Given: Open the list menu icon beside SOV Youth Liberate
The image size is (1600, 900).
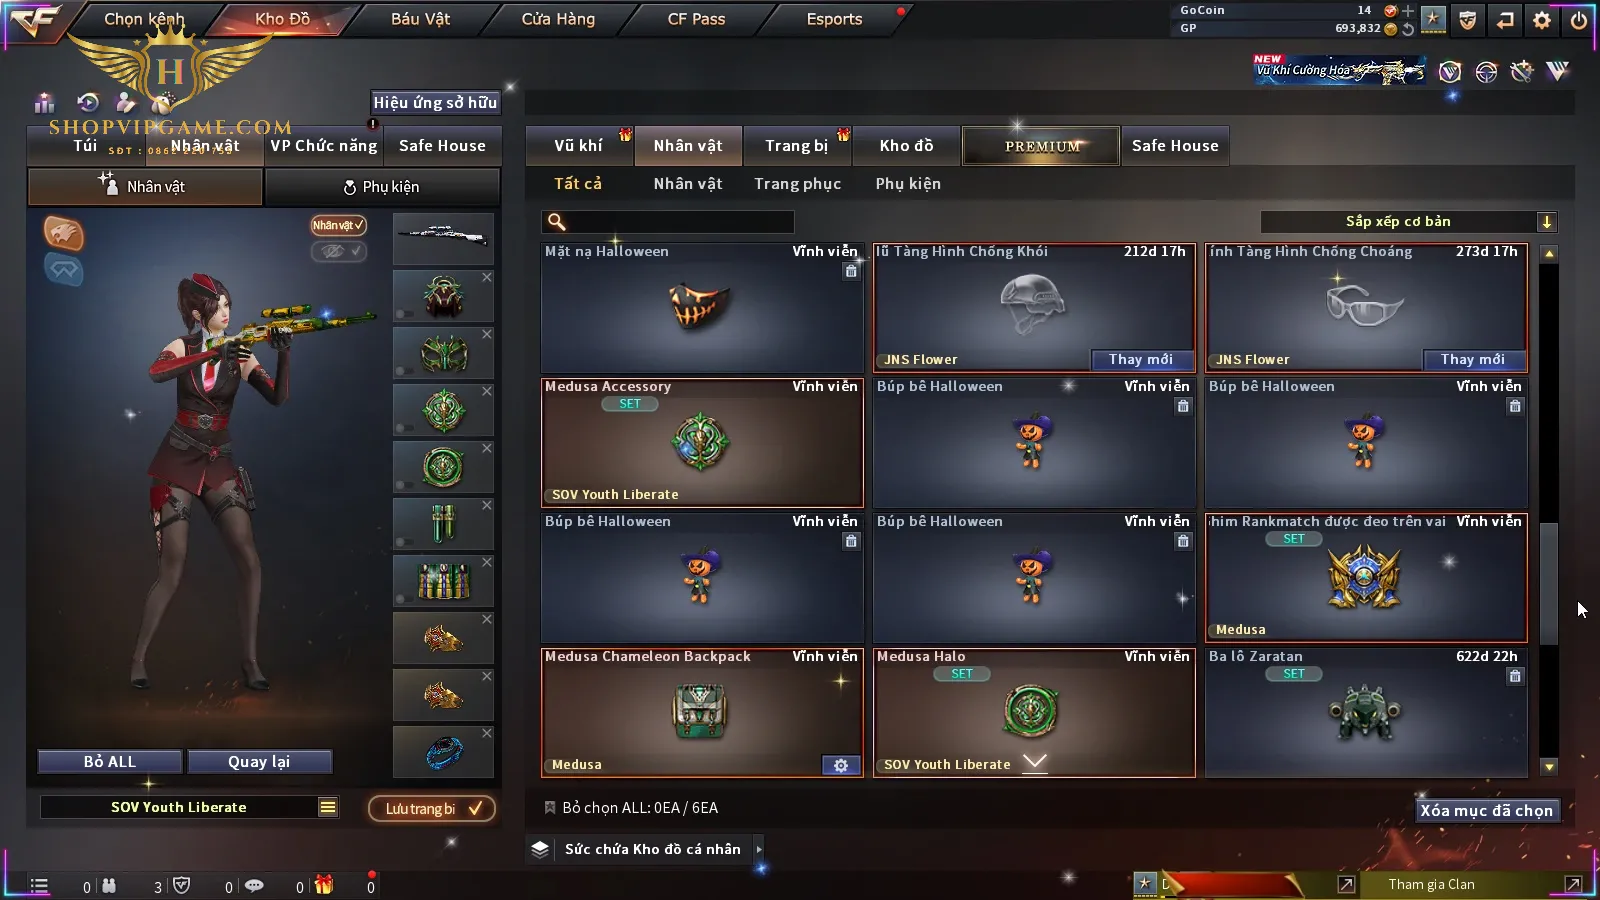Looking at the screenshot, I should pyautogui.click(x=328, y=807).
